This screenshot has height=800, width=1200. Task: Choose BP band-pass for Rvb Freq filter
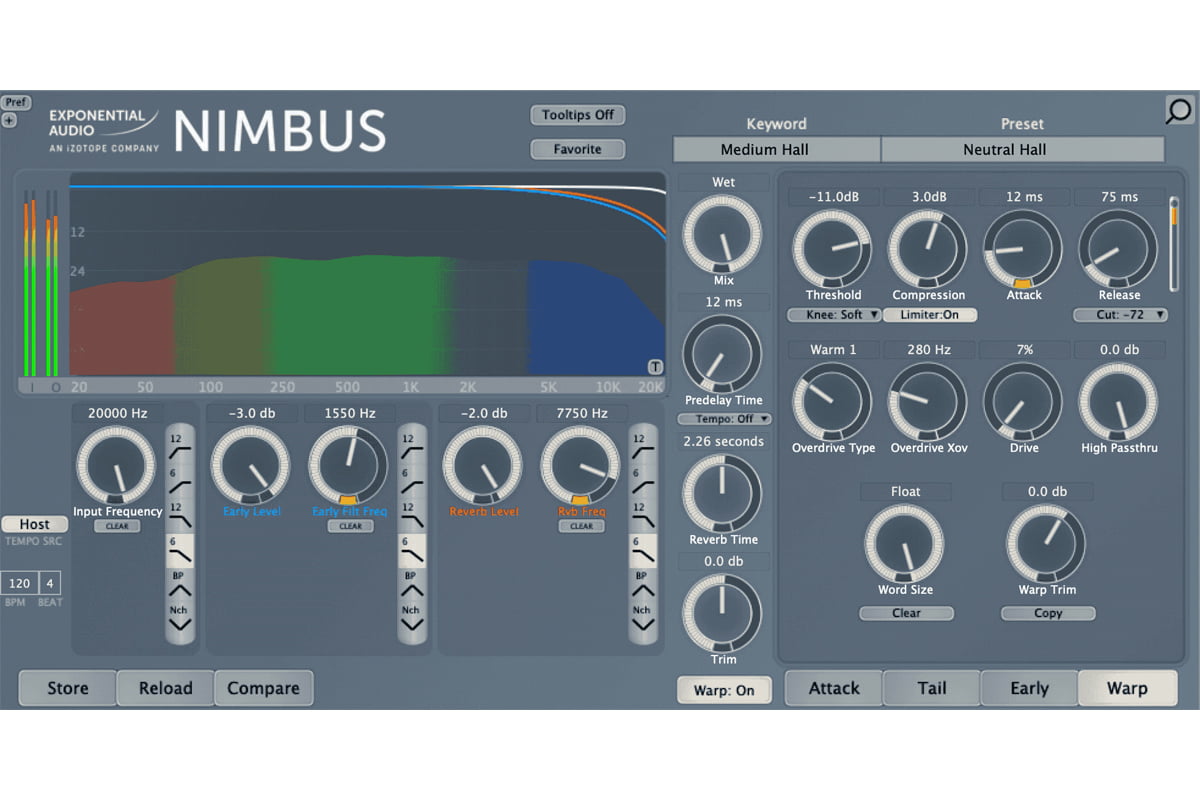644,585
